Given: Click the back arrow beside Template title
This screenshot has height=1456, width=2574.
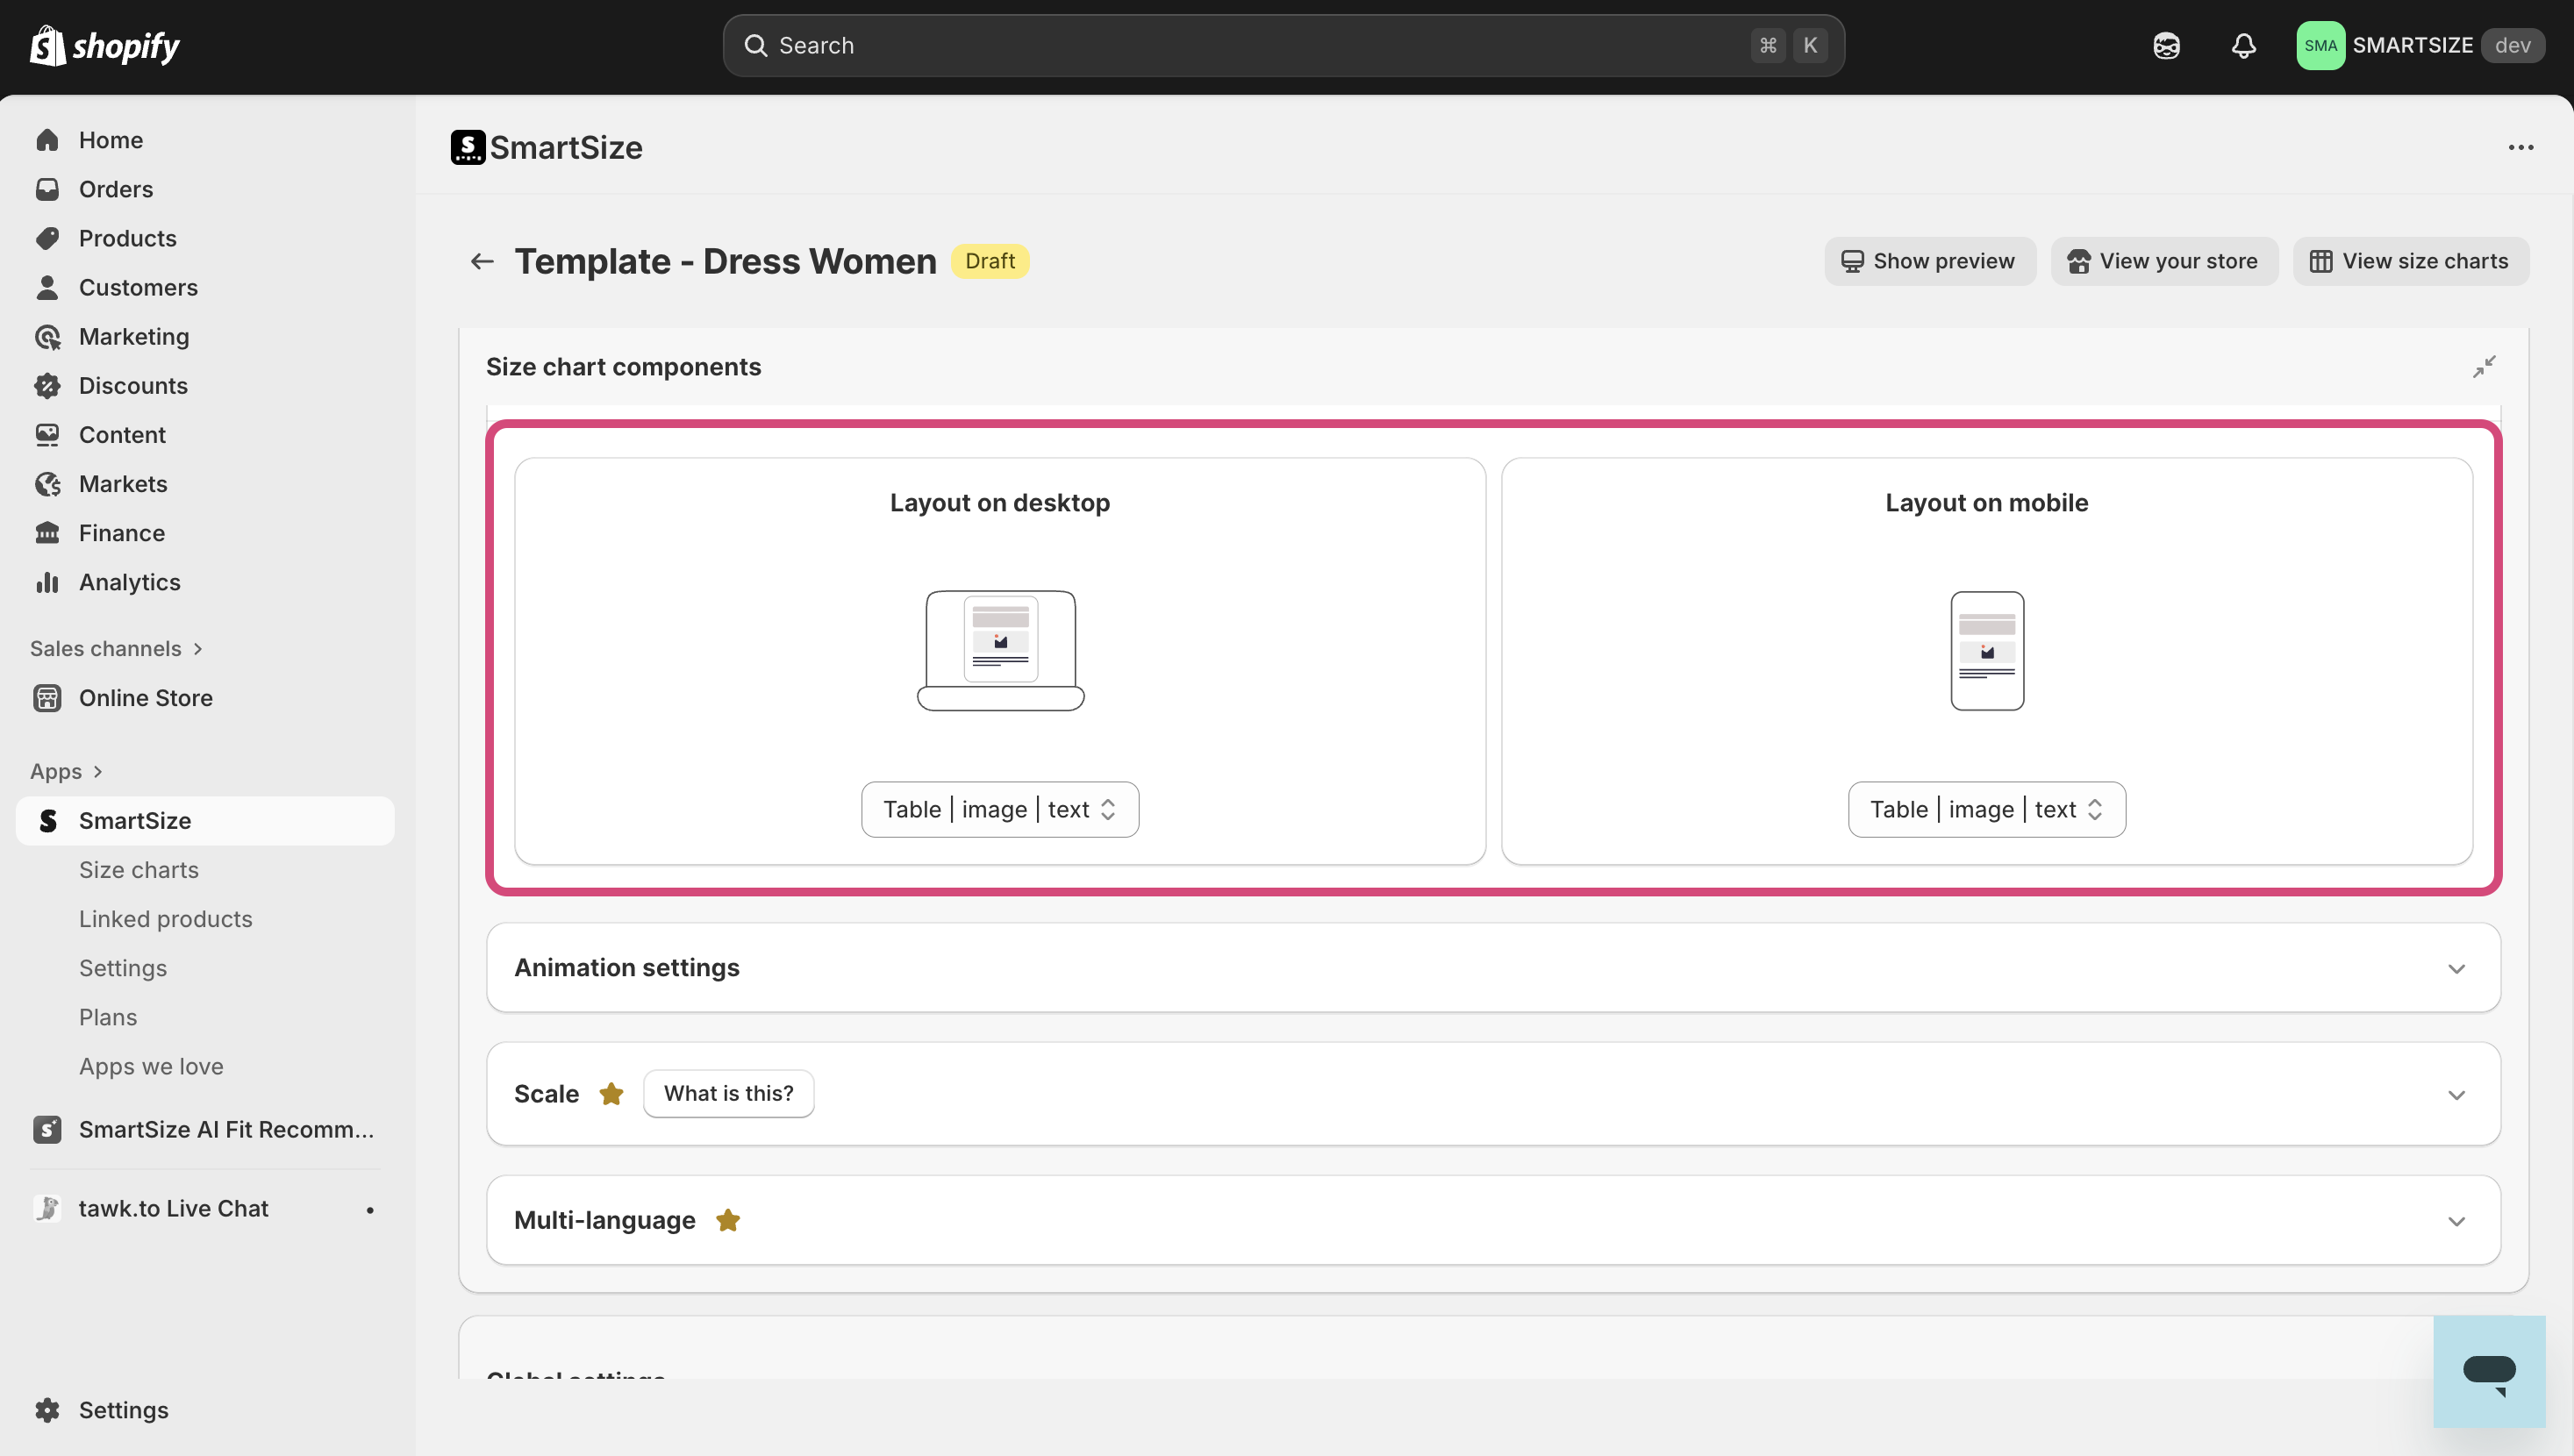Looking at the screenshot, I should [482, 261].
